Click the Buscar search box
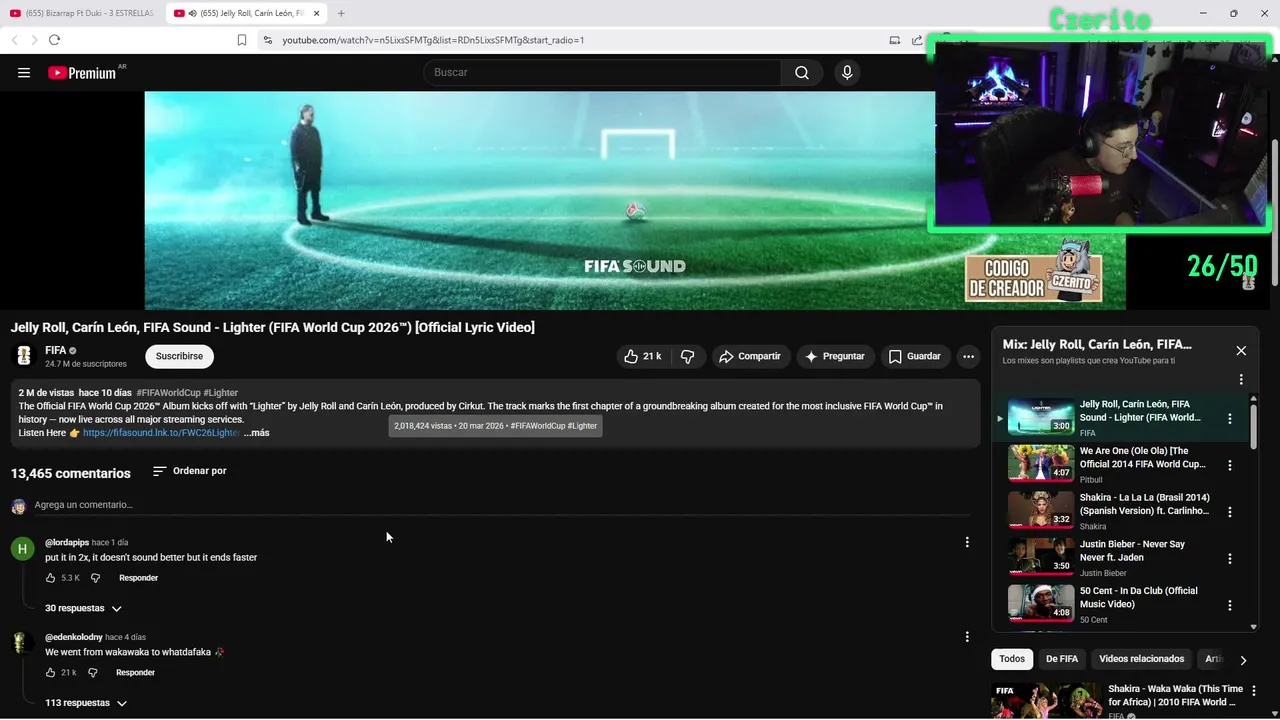The image size is (1280, 720). 602,72
